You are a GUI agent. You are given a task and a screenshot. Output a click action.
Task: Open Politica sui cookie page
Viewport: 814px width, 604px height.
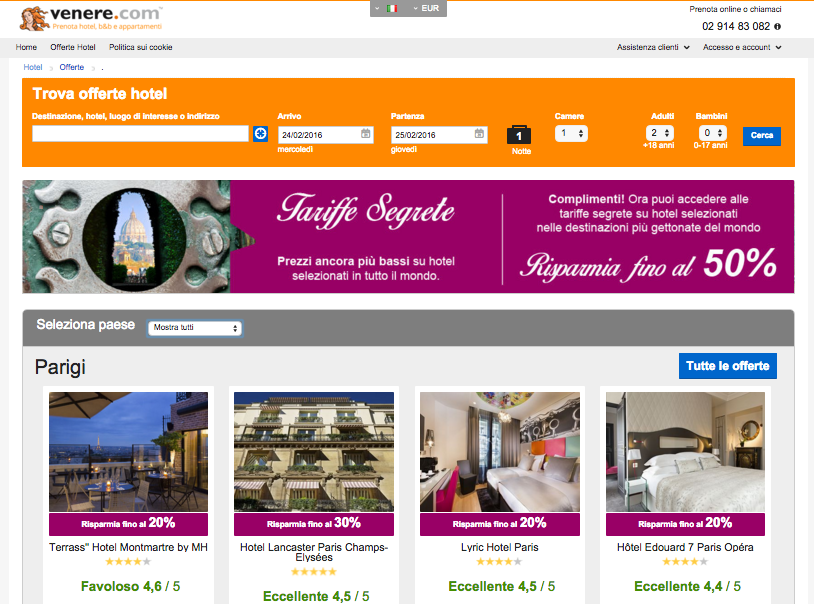(x=141, y=47)
